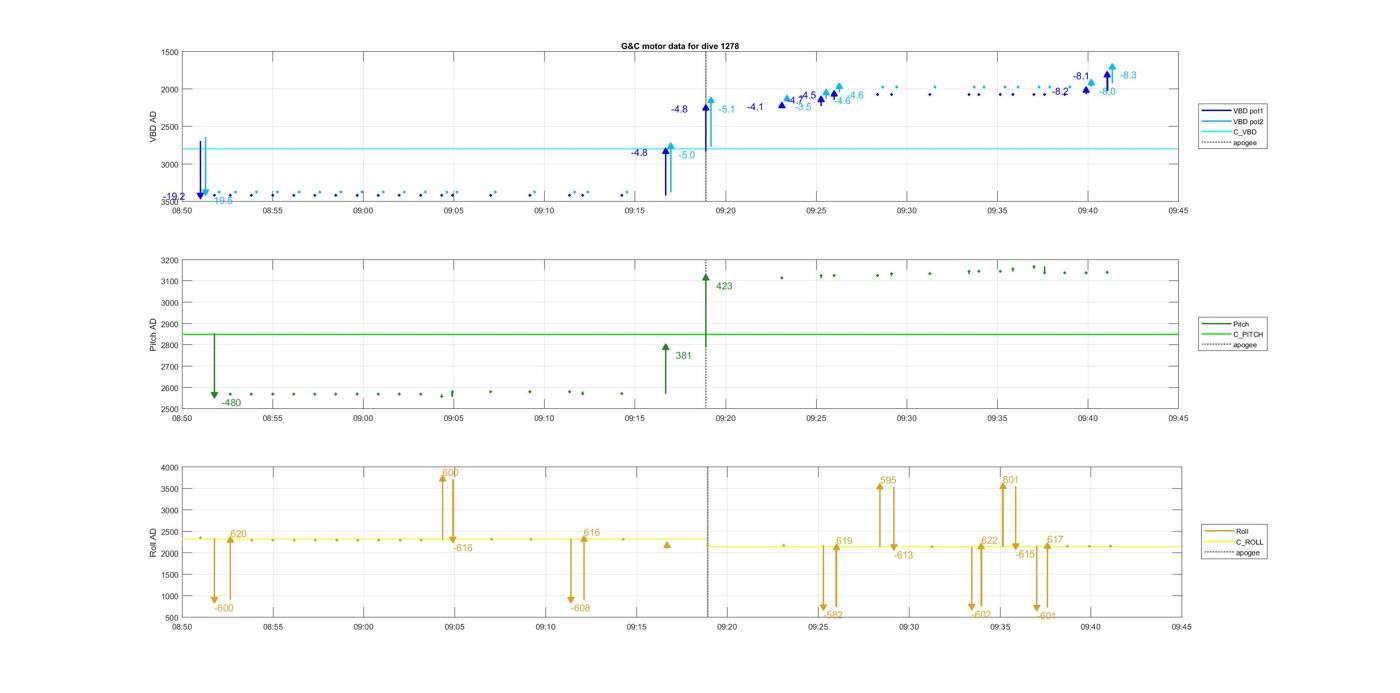Viewport: 1400px width, 693px height.
Task: Click the '-4.1' VBD data label
Action: pyautogui.click(x=755, y=107)
